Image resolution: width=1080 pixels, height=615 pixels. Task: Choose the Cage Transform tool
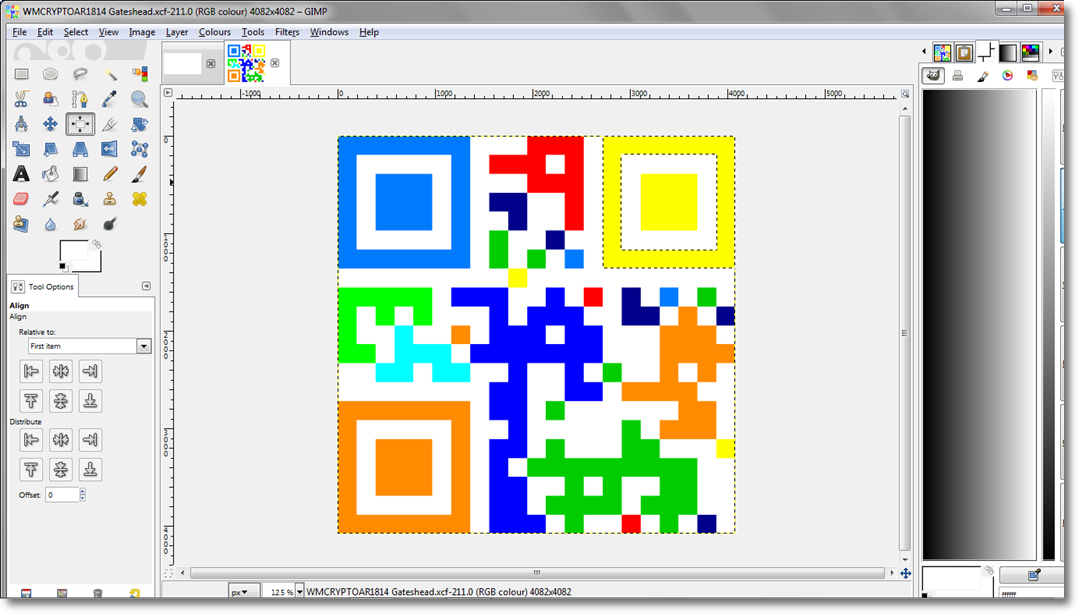(x=139, y=149)
